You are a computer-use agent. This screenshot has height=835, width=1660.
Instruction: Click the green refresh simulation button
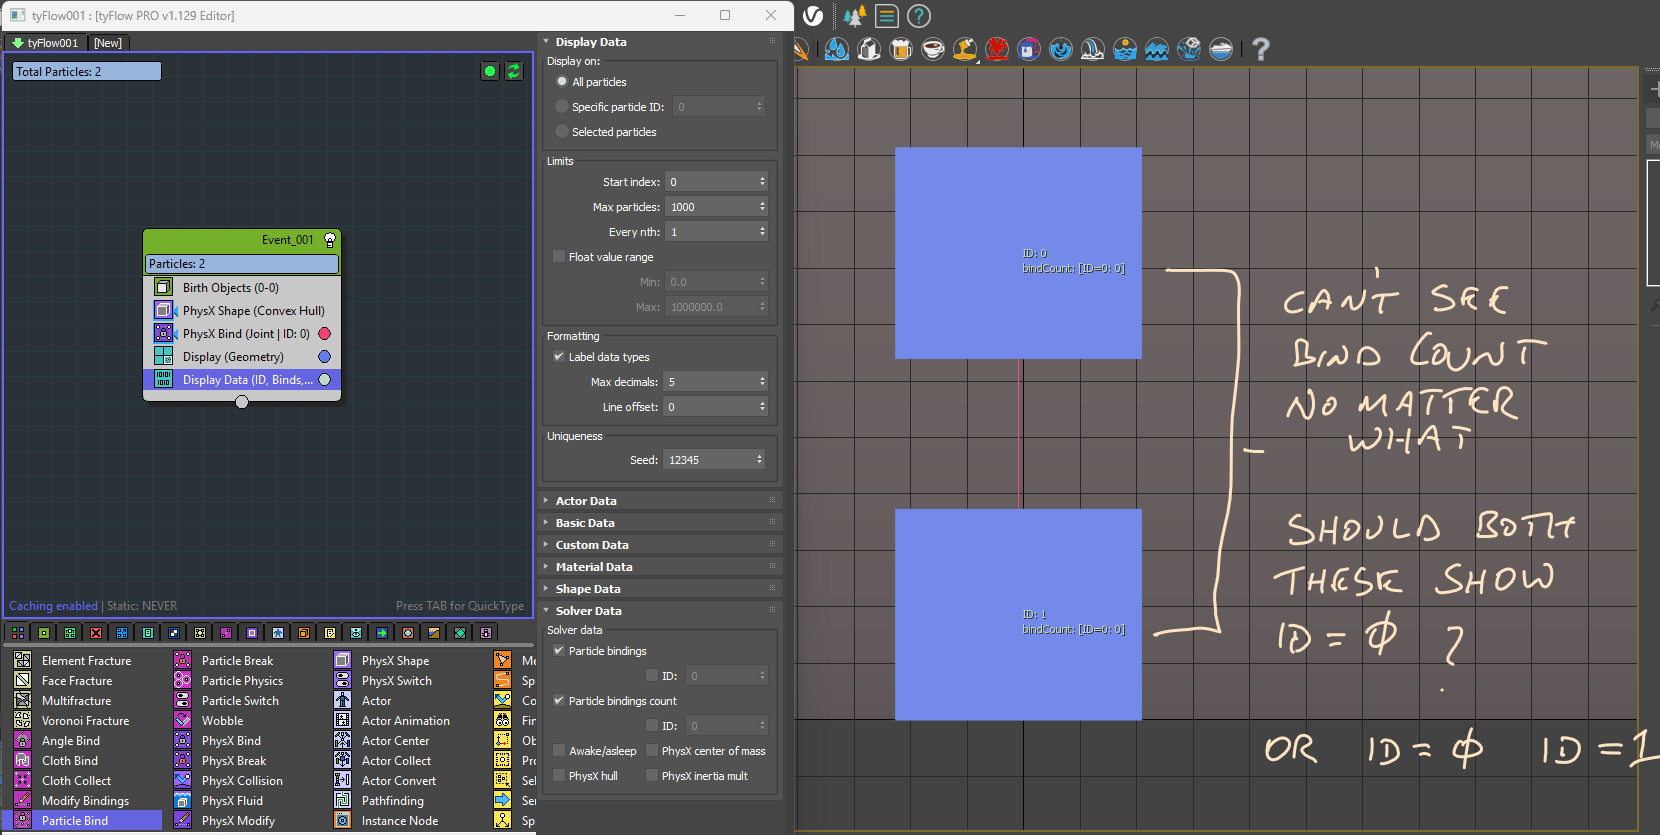pyautogui.click(x=514, y=71)
